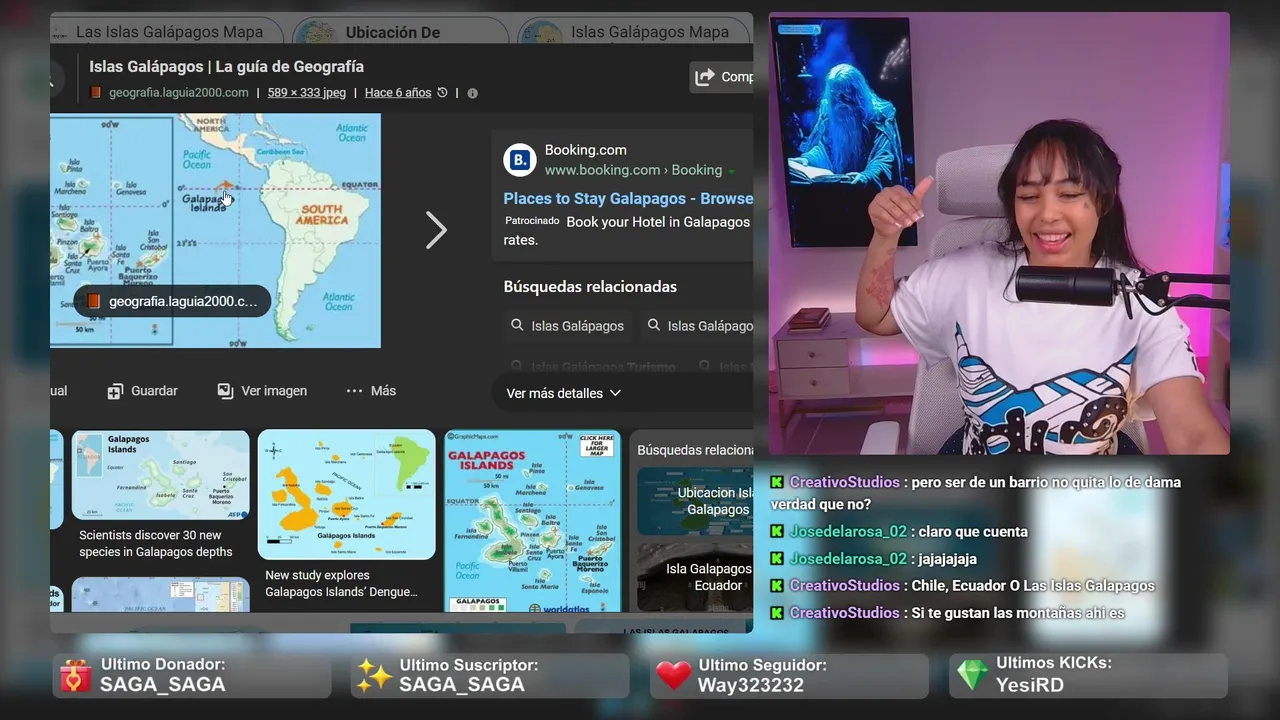
Task: Click the Kick badge next to Josedelarosa_02 claro que cuenta
Action: coord(777,532)
